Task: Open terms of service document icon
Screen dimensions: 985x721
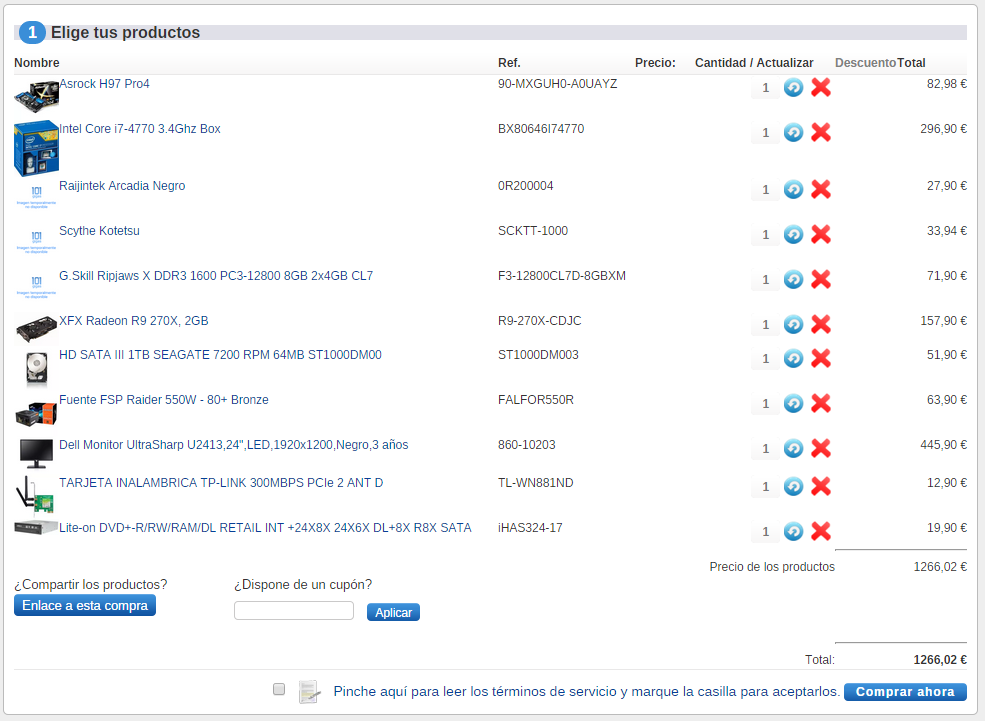Action: tap(309, 691)
